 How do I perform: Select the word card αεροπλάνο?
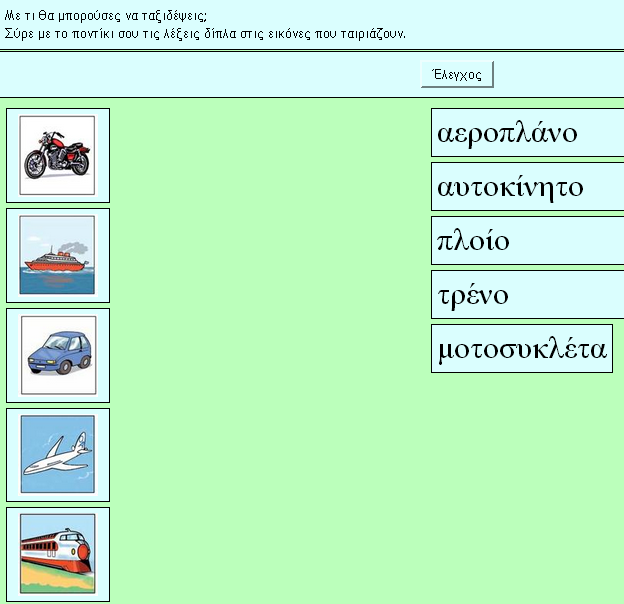527,133
